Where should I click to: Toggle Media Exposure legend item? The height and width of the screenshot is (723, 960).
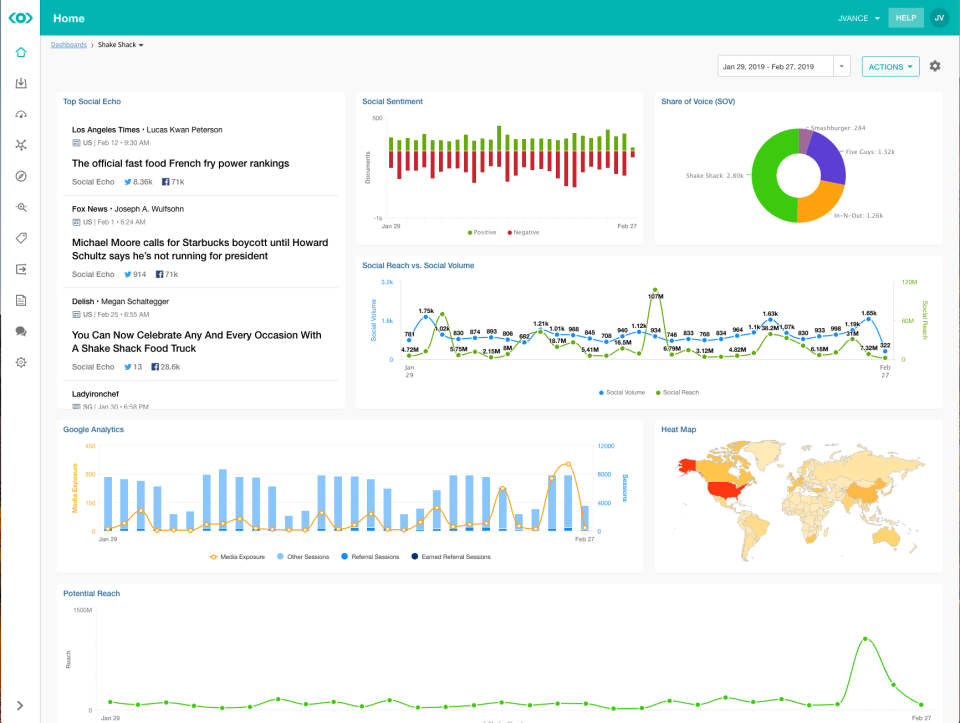click(237, 557)
